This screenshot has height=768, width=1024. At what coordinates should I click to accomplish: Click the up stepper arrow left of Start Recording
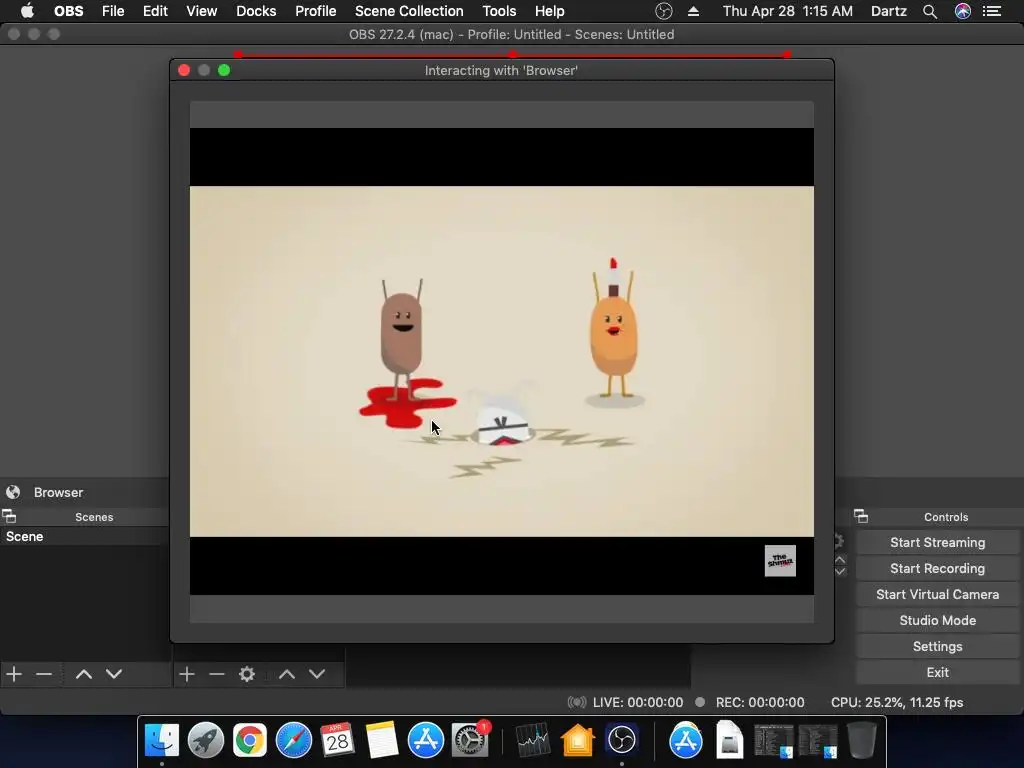pos(840,560)
